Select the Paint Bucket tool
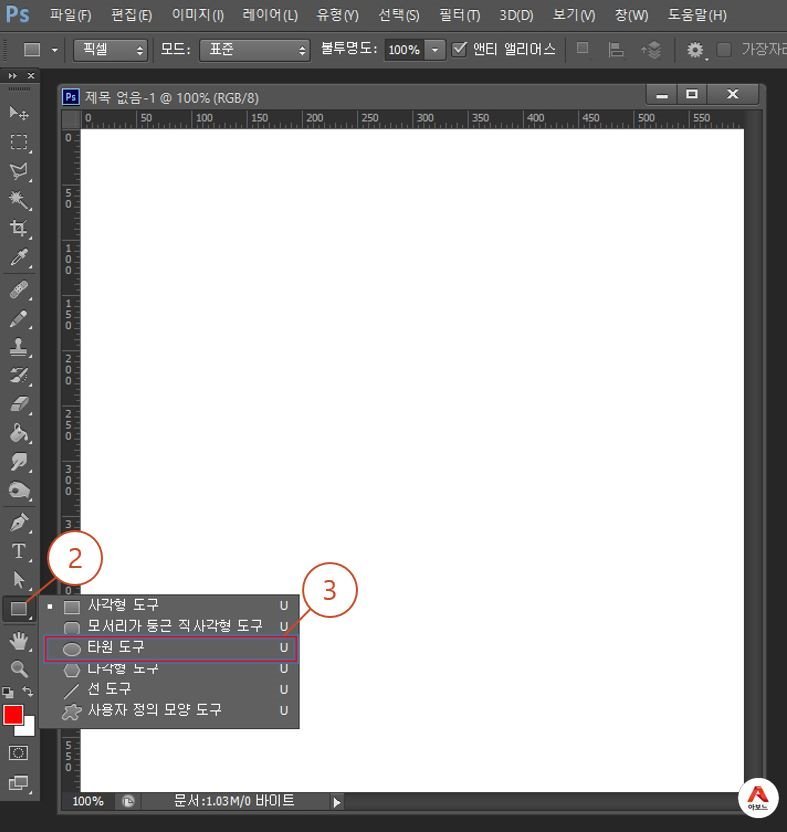 coord(19,433)
